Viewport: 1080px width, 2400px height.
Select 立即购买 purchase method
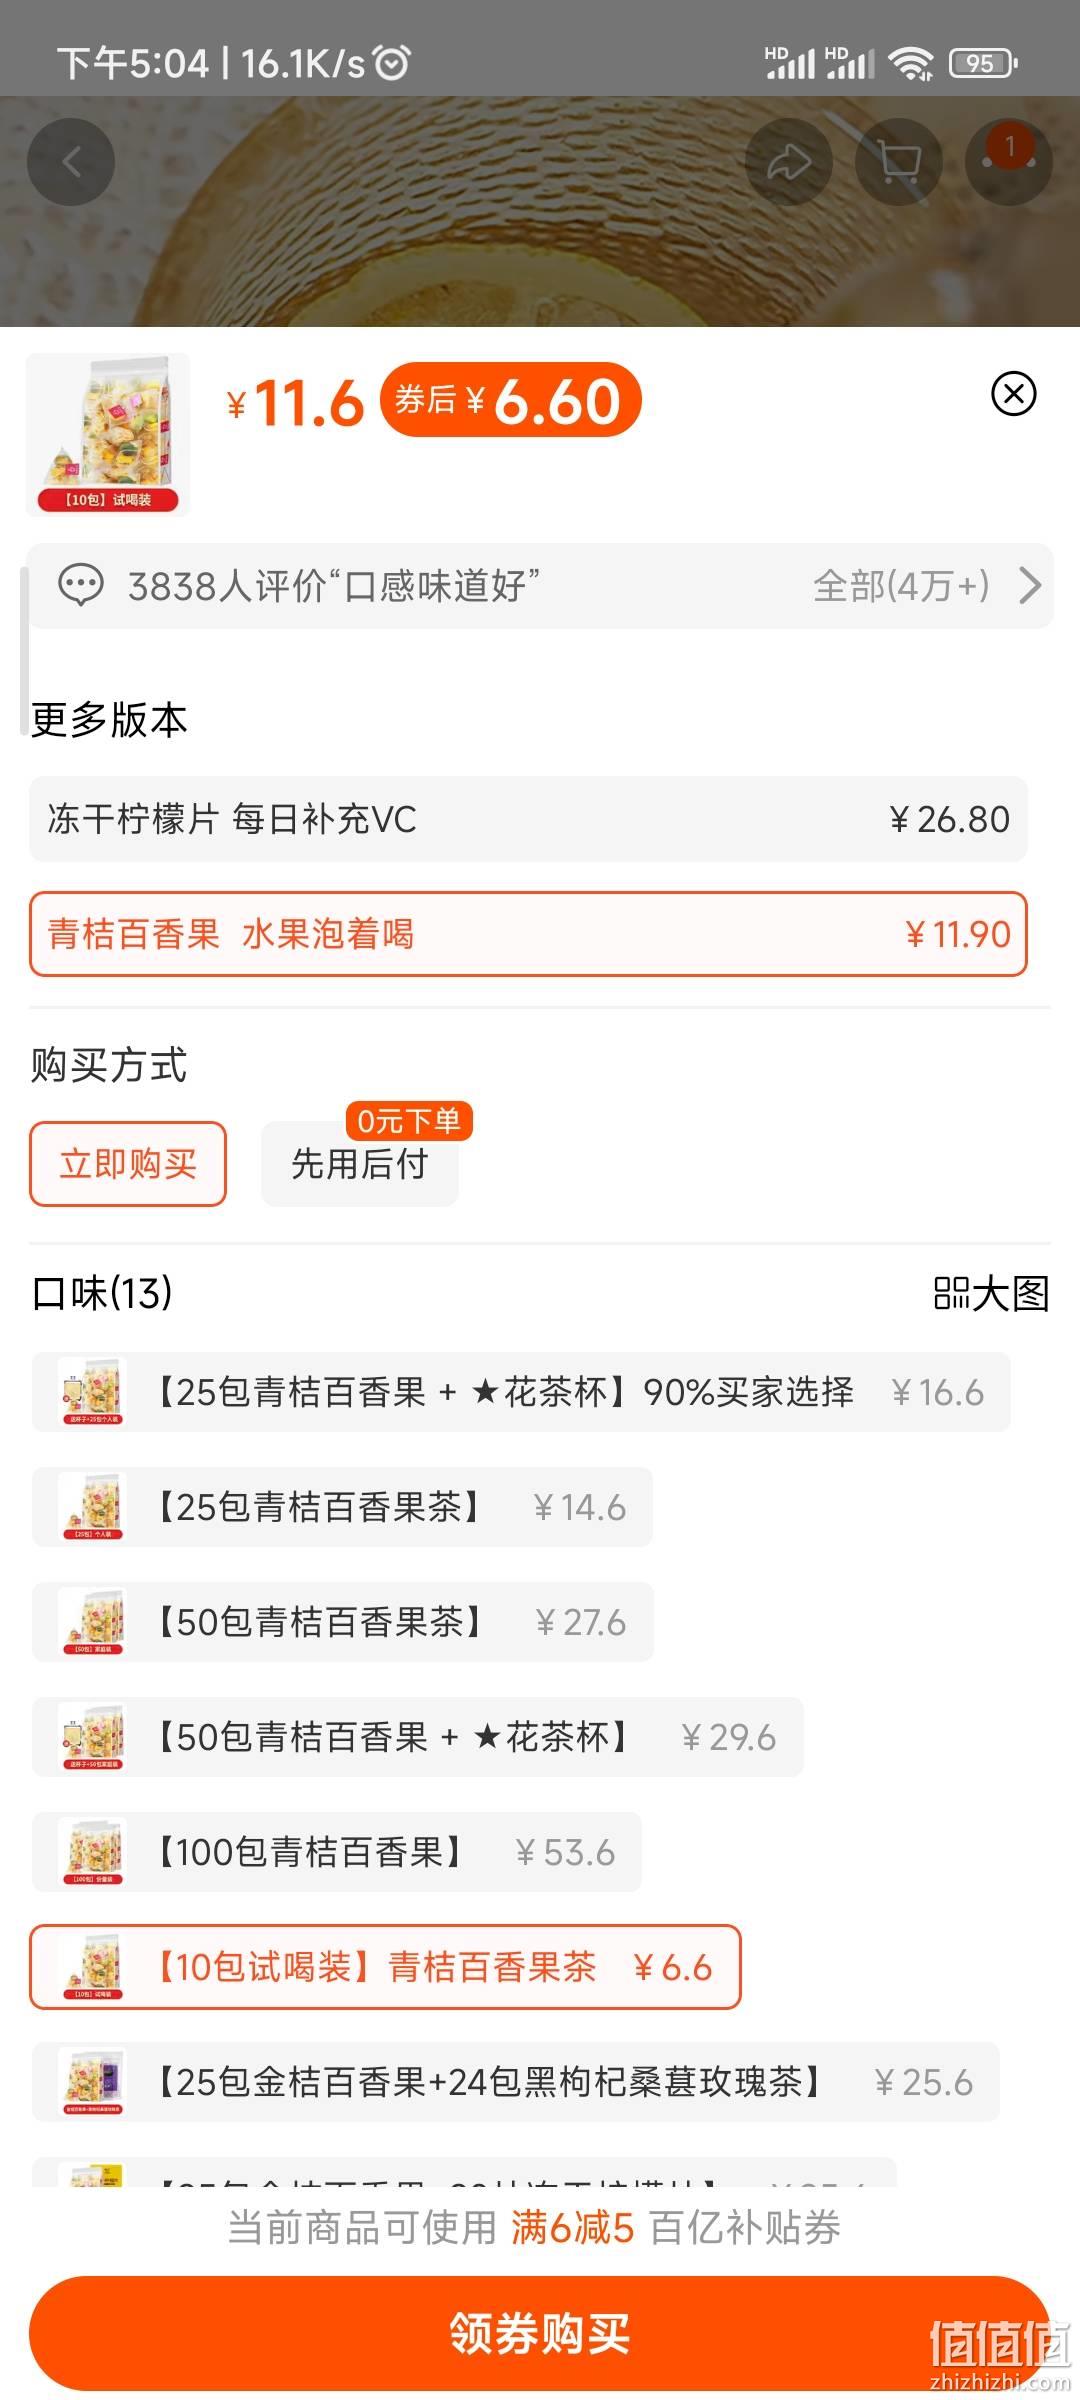click(128, 1164)
